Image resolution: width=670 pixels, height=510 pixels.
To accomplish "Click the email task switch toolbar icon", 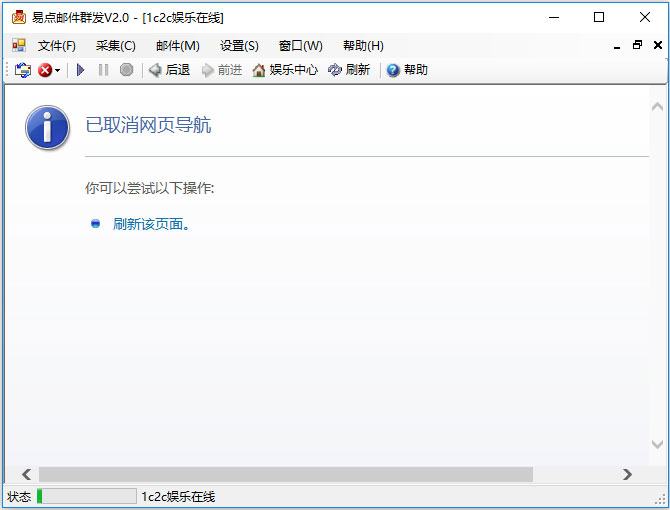I will point(23,70).
